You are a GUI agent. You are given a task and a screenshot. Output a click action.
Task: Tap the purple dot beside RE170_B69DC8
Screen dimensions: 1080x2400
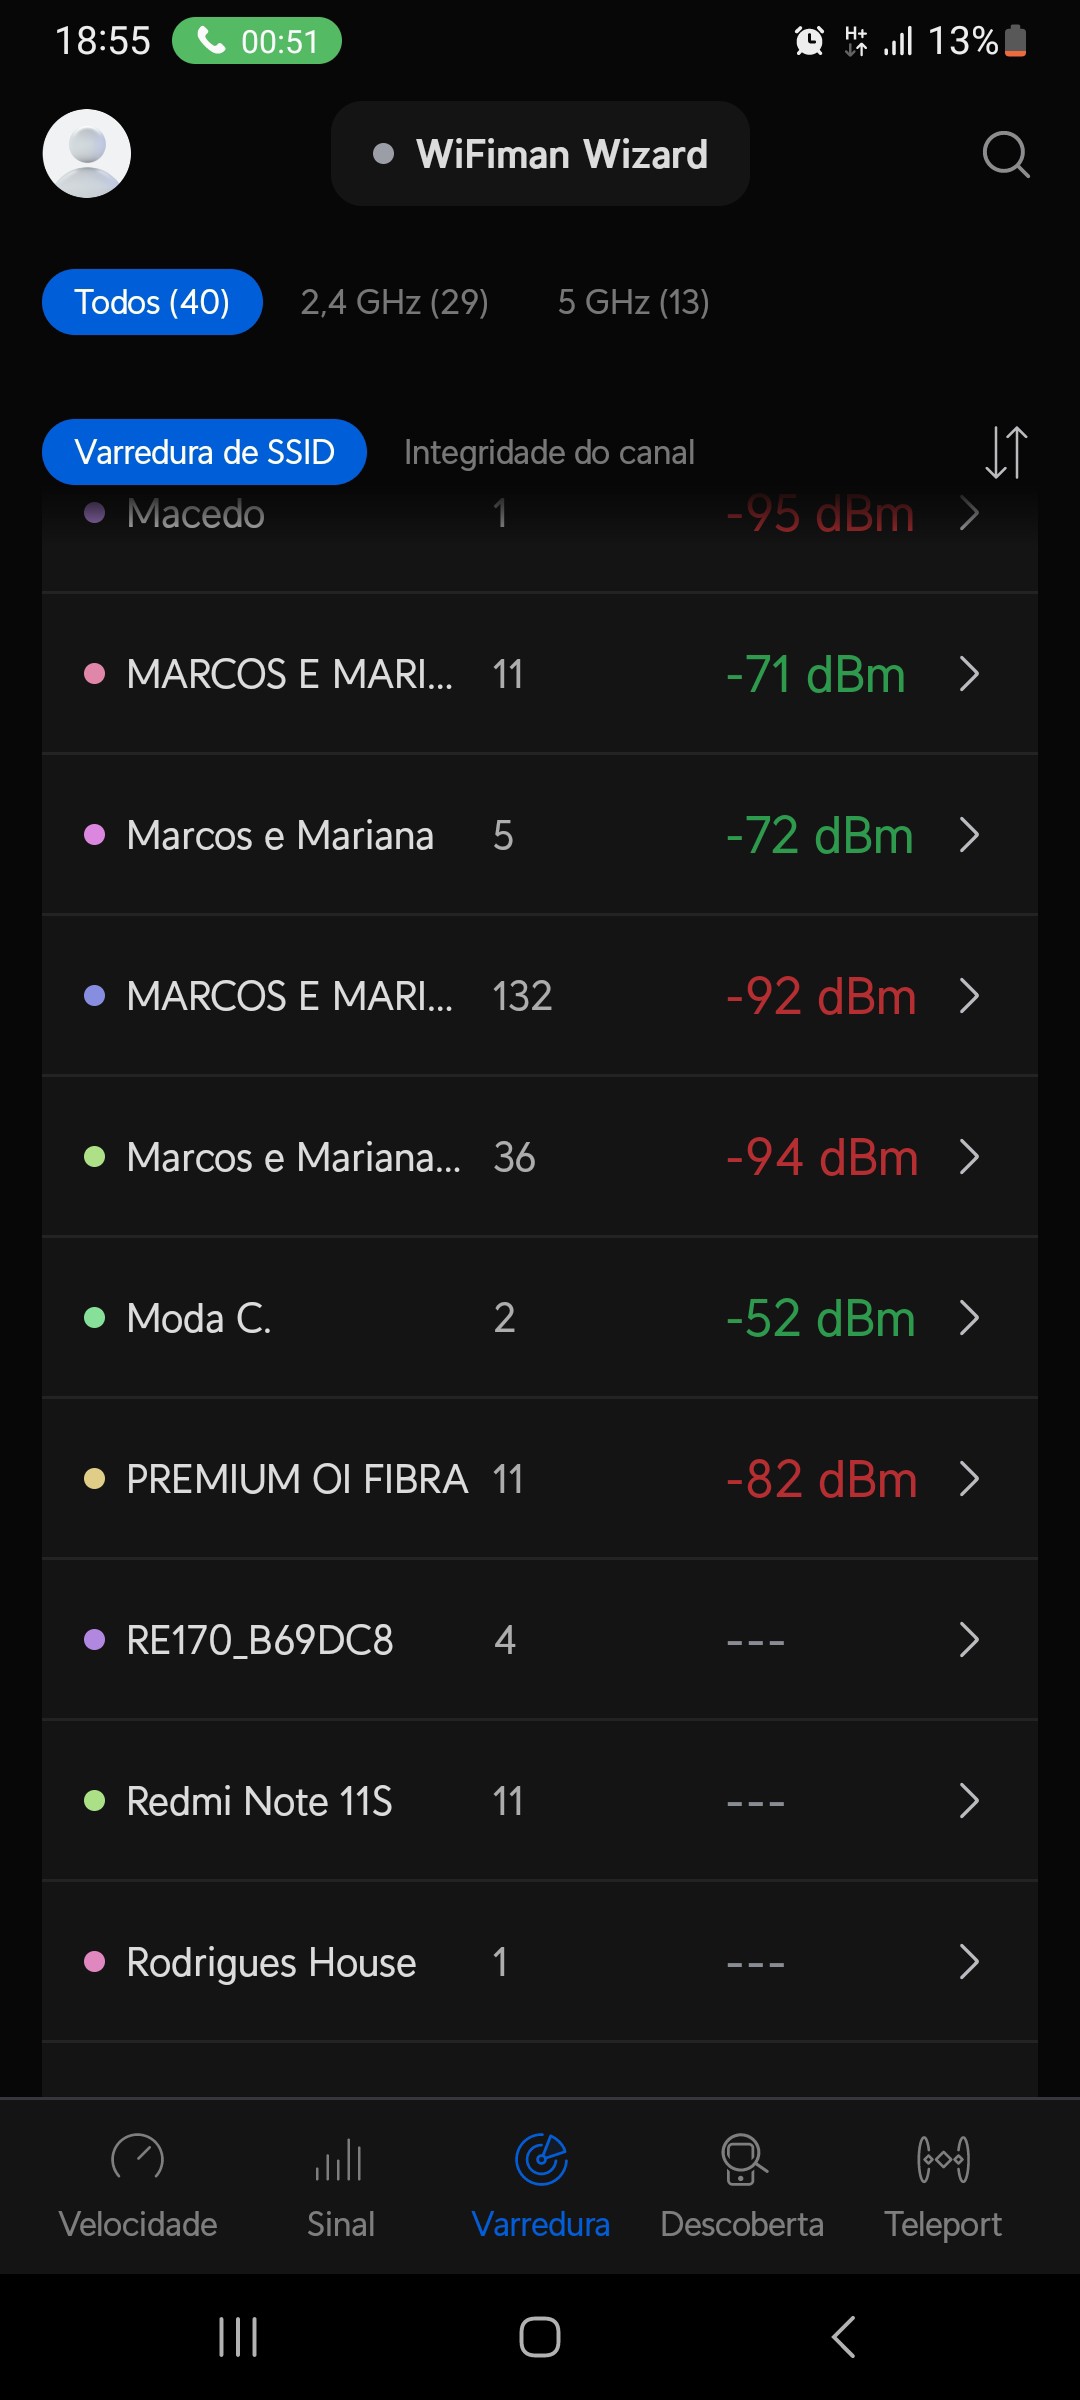point(95,1640)
